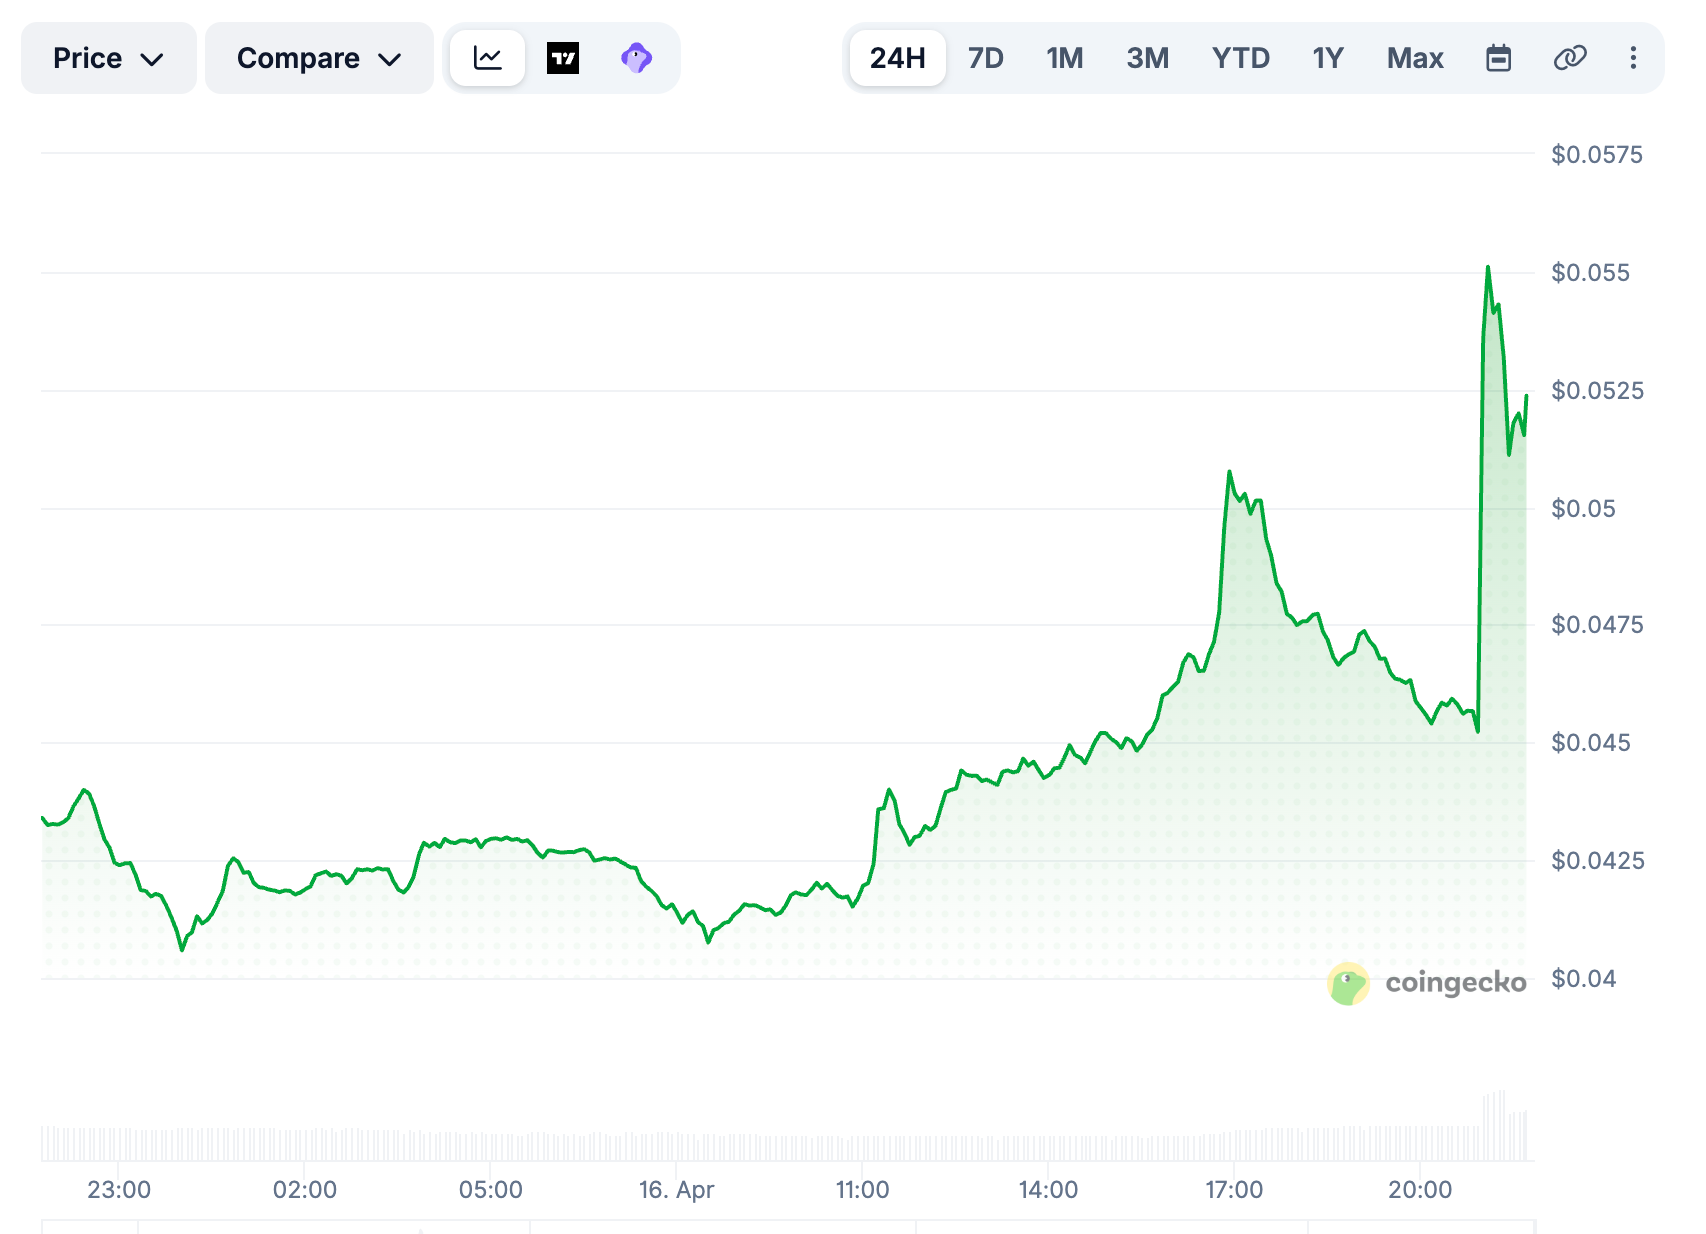Click the volume bars near 20:00
Screen dimensions: 1706x1234
(1420, 1142)
